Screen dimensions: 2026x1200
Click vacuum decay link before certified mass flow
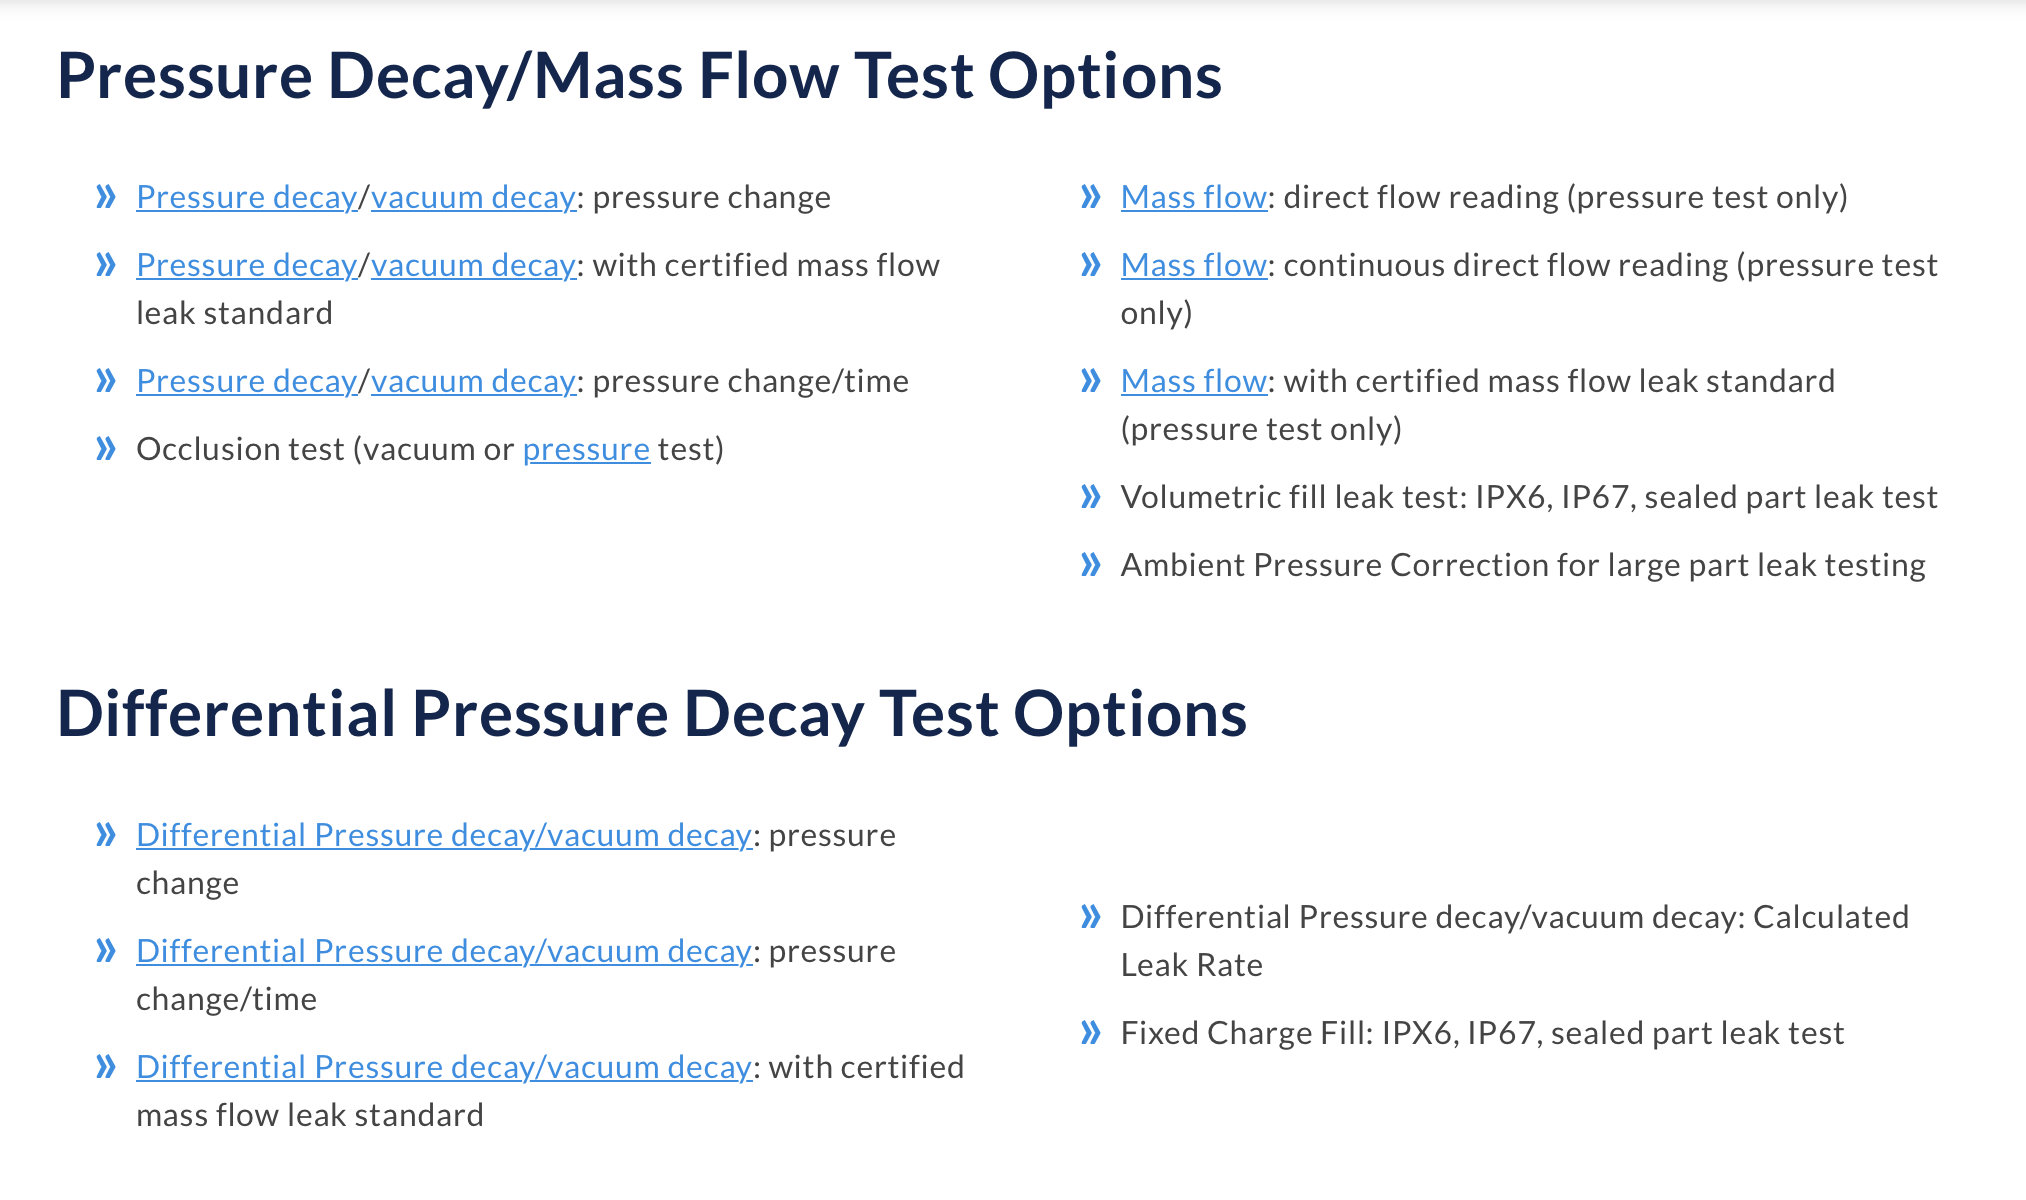[x=473, y=265]
